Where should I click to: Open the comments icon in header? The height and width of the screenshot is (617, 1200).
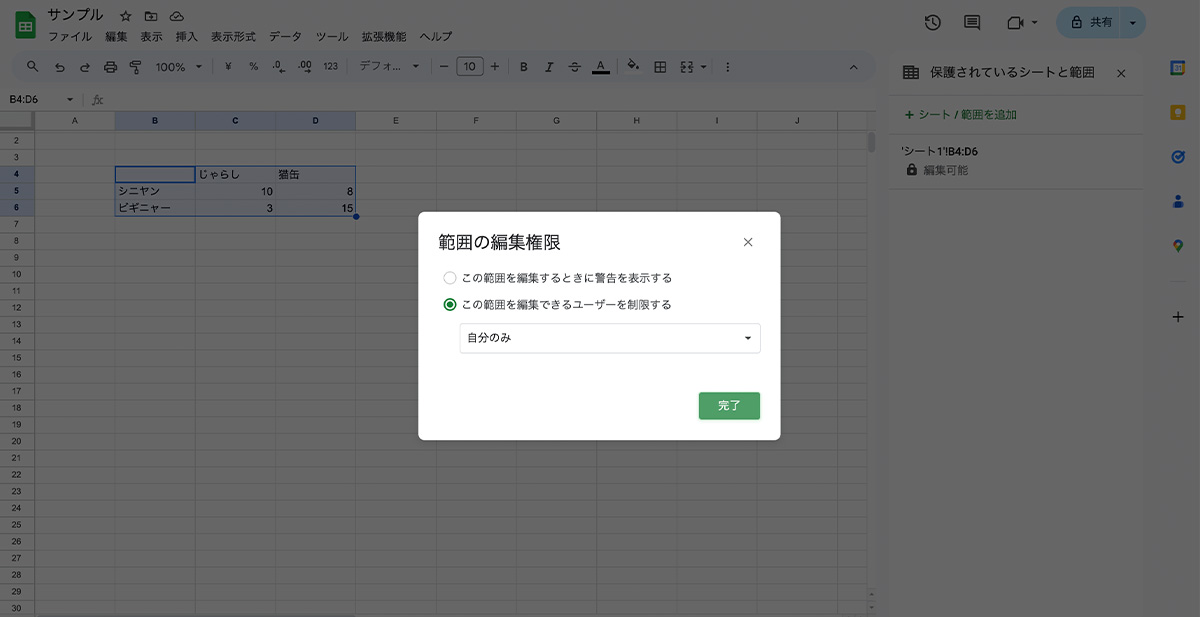971,22
